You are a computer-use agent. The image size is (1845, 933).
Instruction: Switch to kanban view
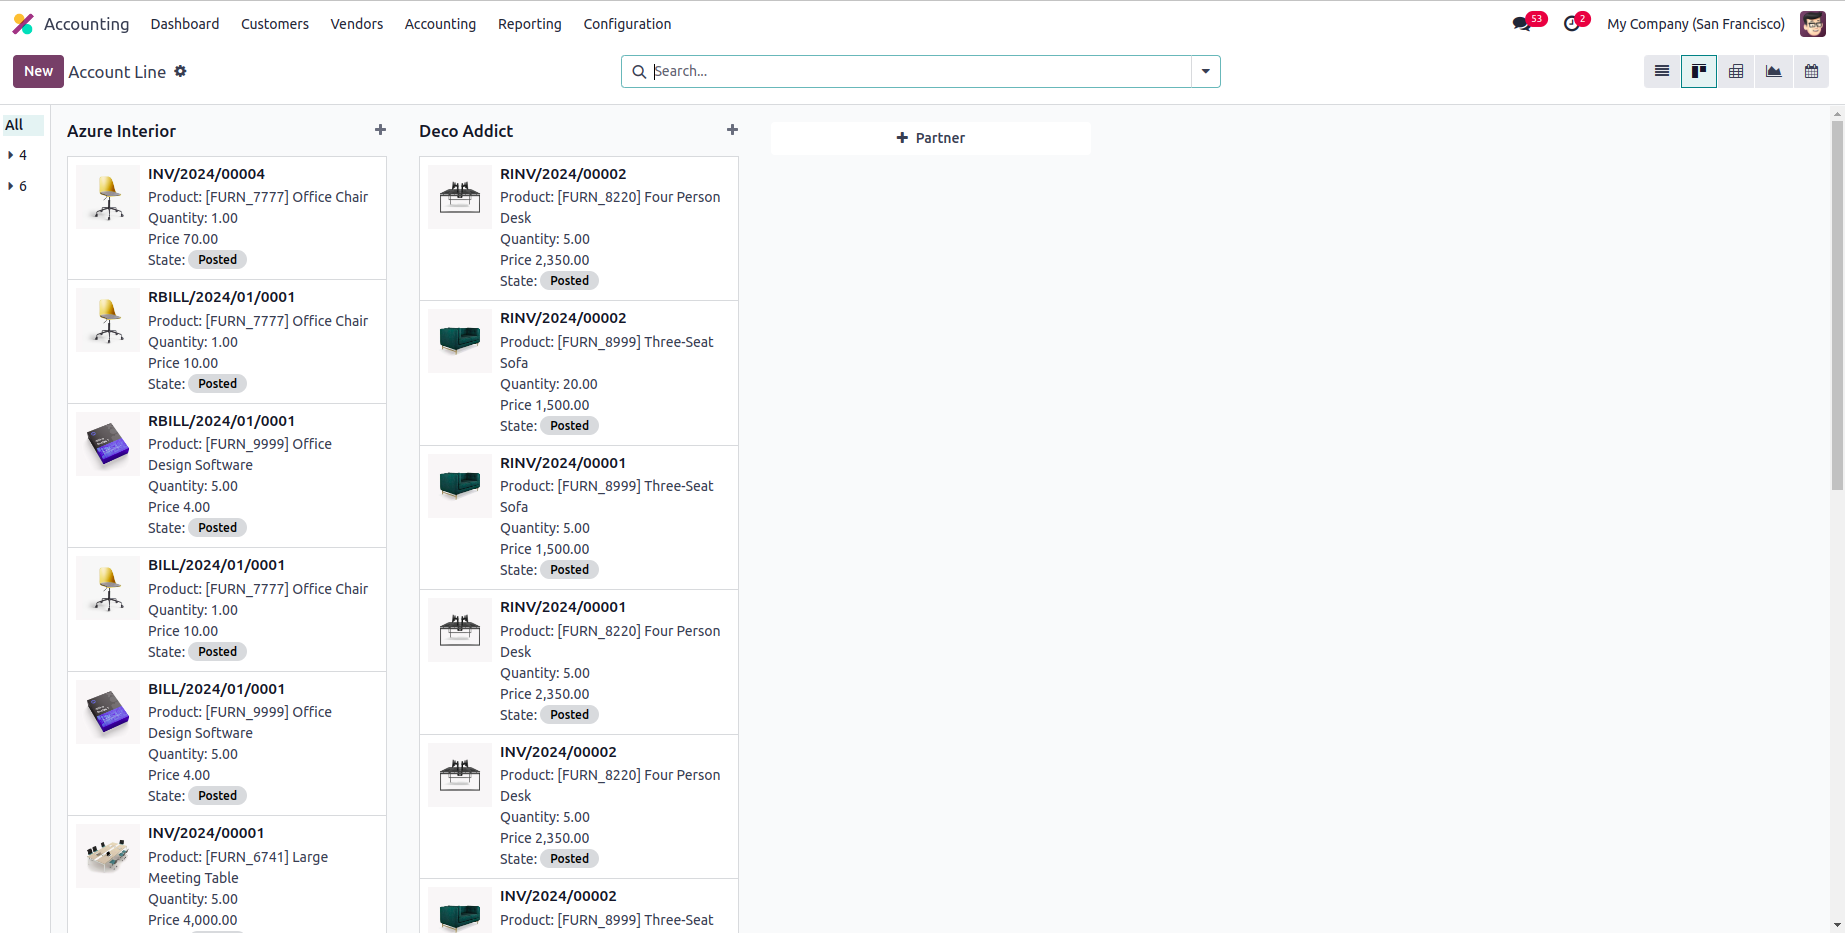pyautogui.click(x=1699, y=71)
